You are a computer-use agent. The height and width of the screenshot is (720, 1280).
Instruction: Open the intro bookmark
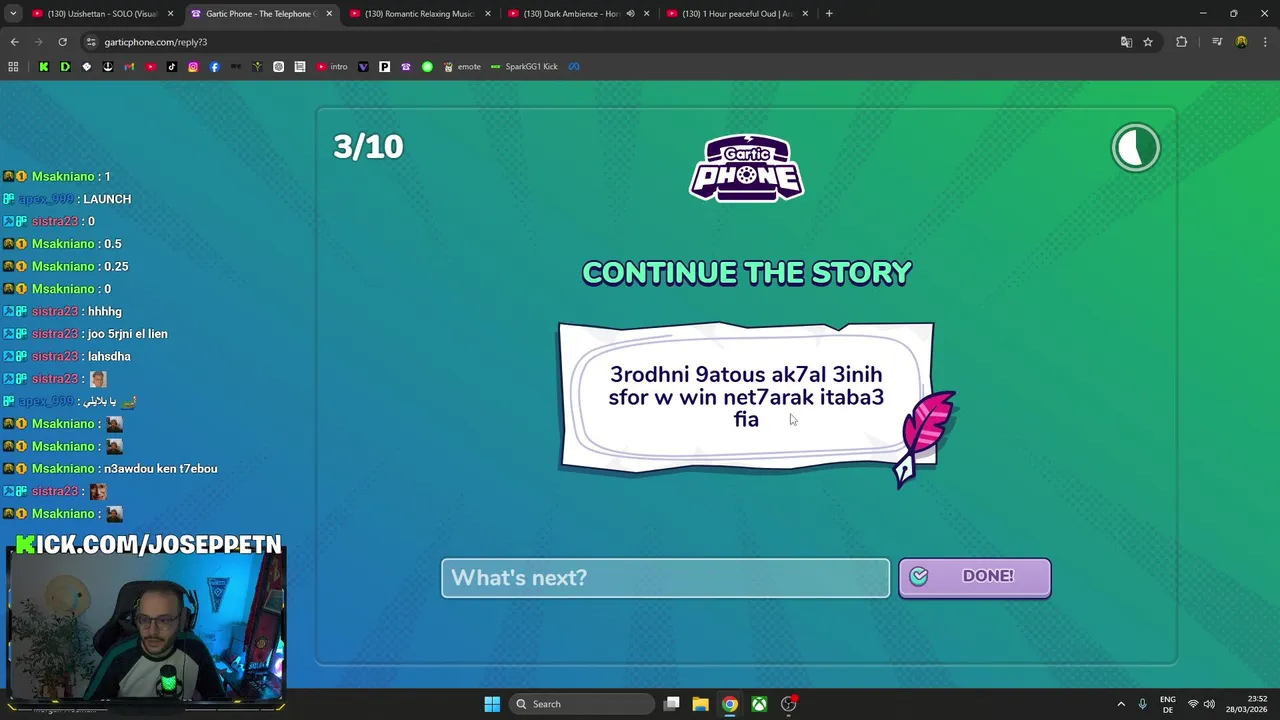click(332, 67)
